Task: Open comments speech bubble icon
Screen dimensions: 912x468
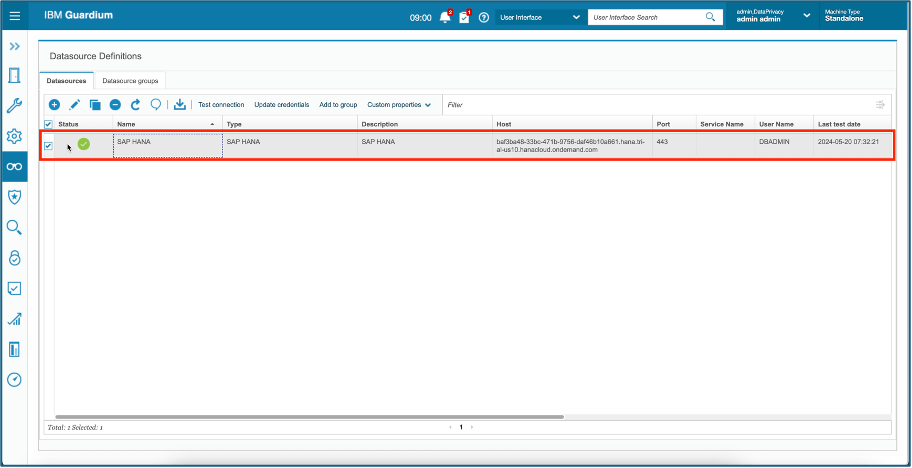Action: point(155,105)
